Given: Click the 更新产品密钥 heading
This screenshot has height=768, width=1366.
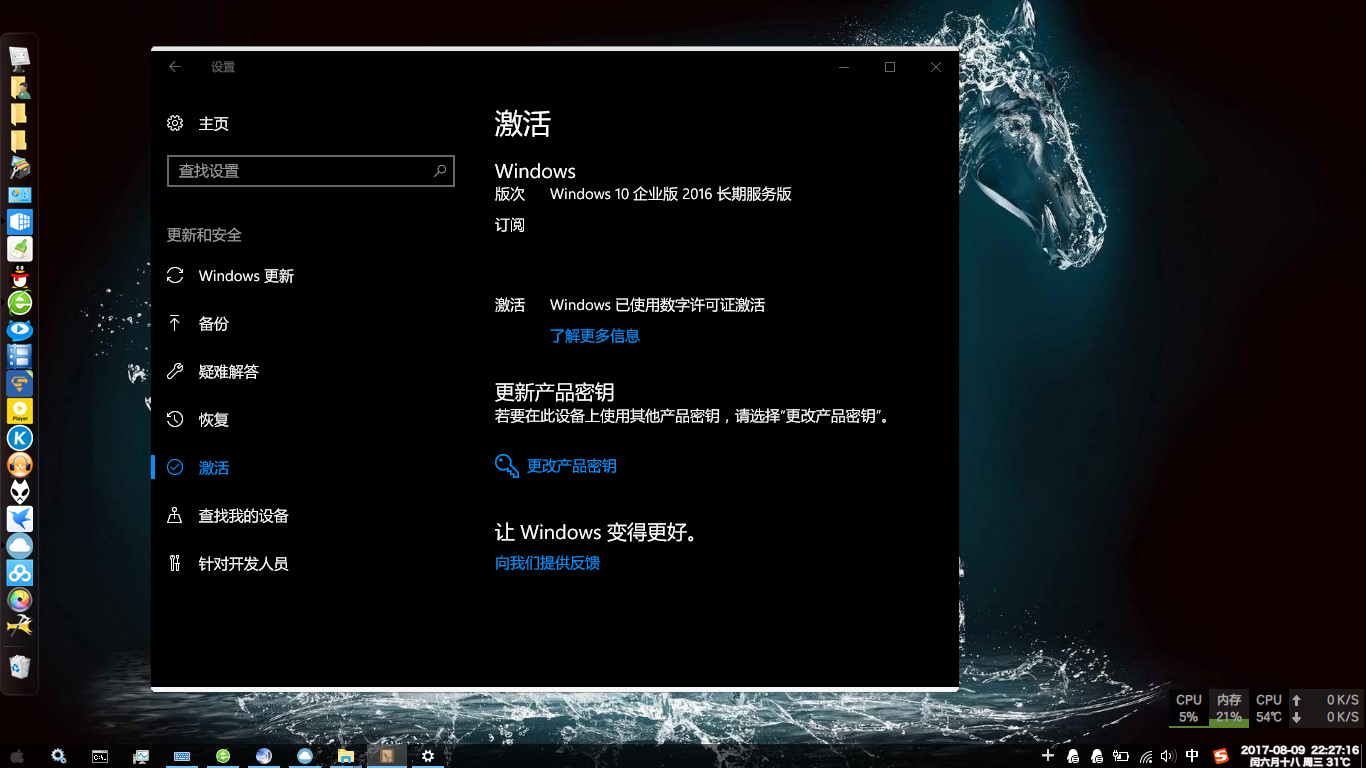Looking at the screenshot, I should point(554,392).
